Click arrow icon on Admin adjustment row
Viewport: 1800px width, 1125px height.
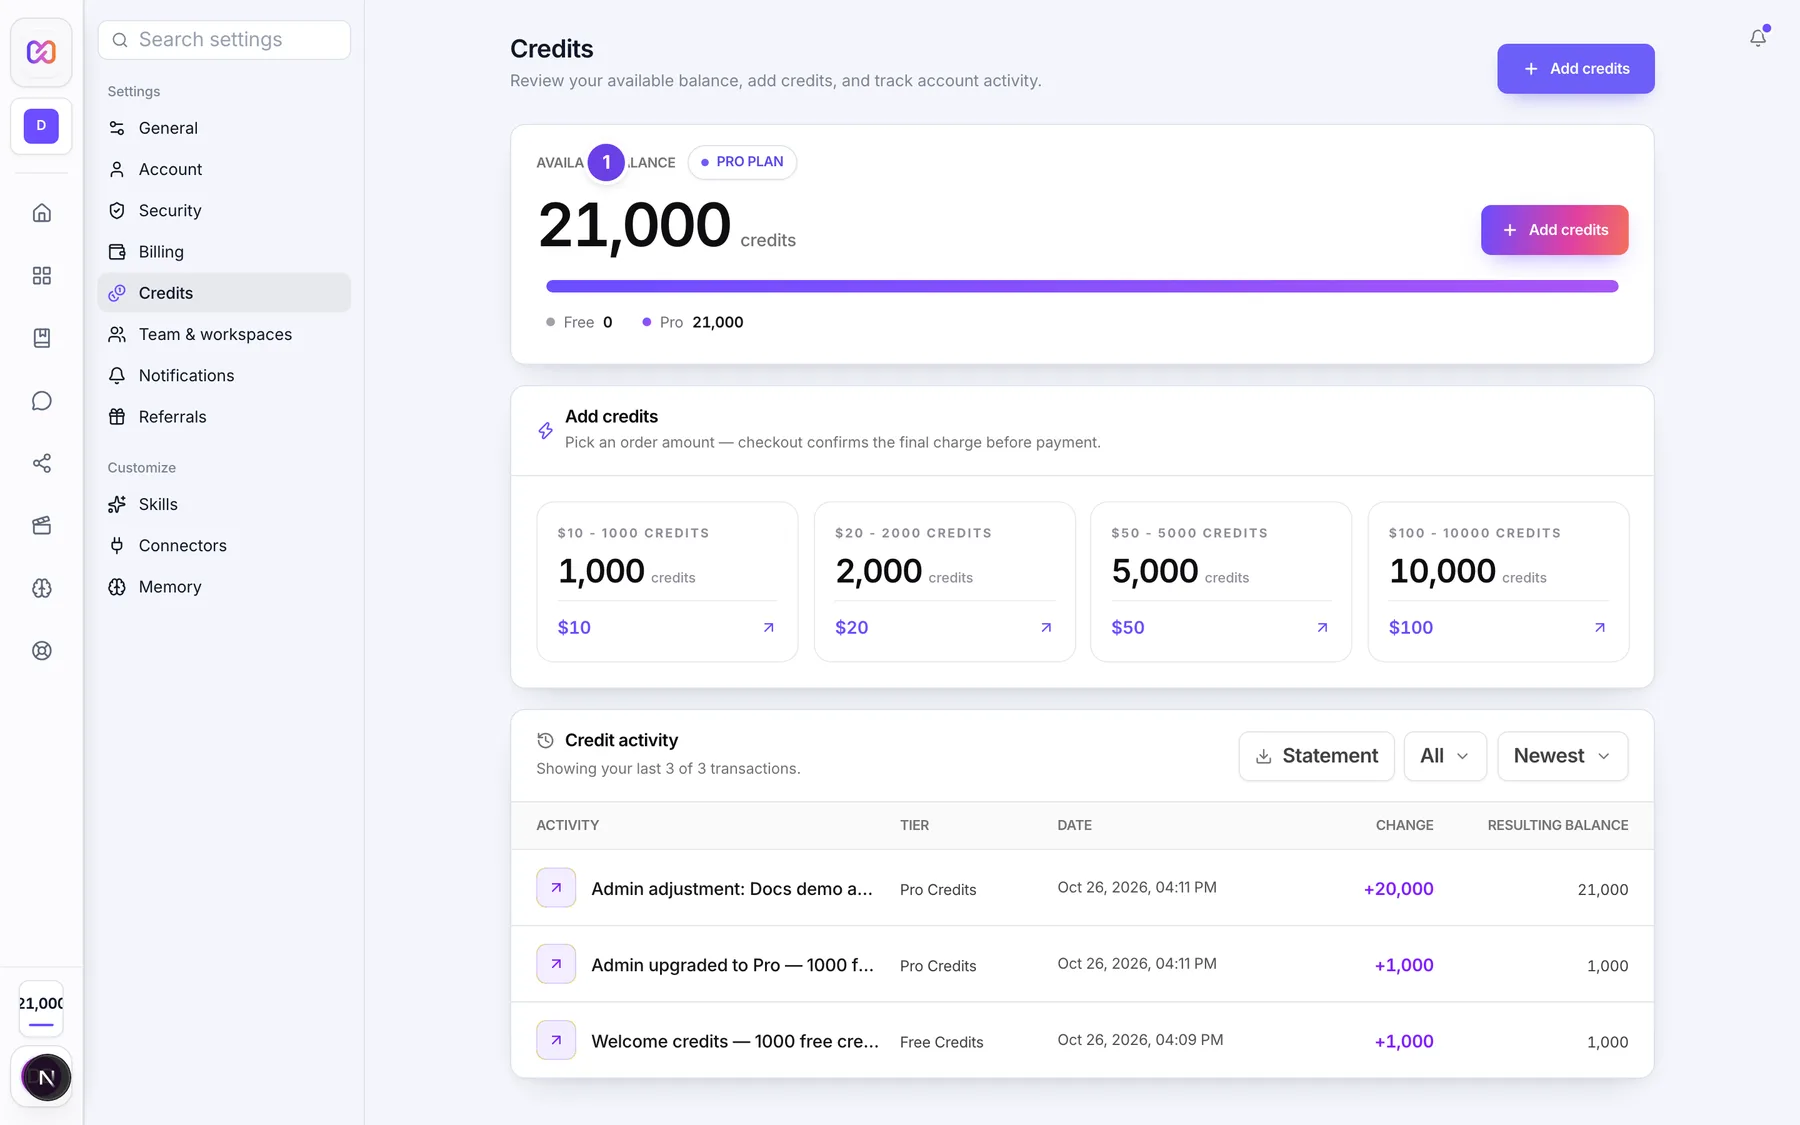(x=556, y=888)
